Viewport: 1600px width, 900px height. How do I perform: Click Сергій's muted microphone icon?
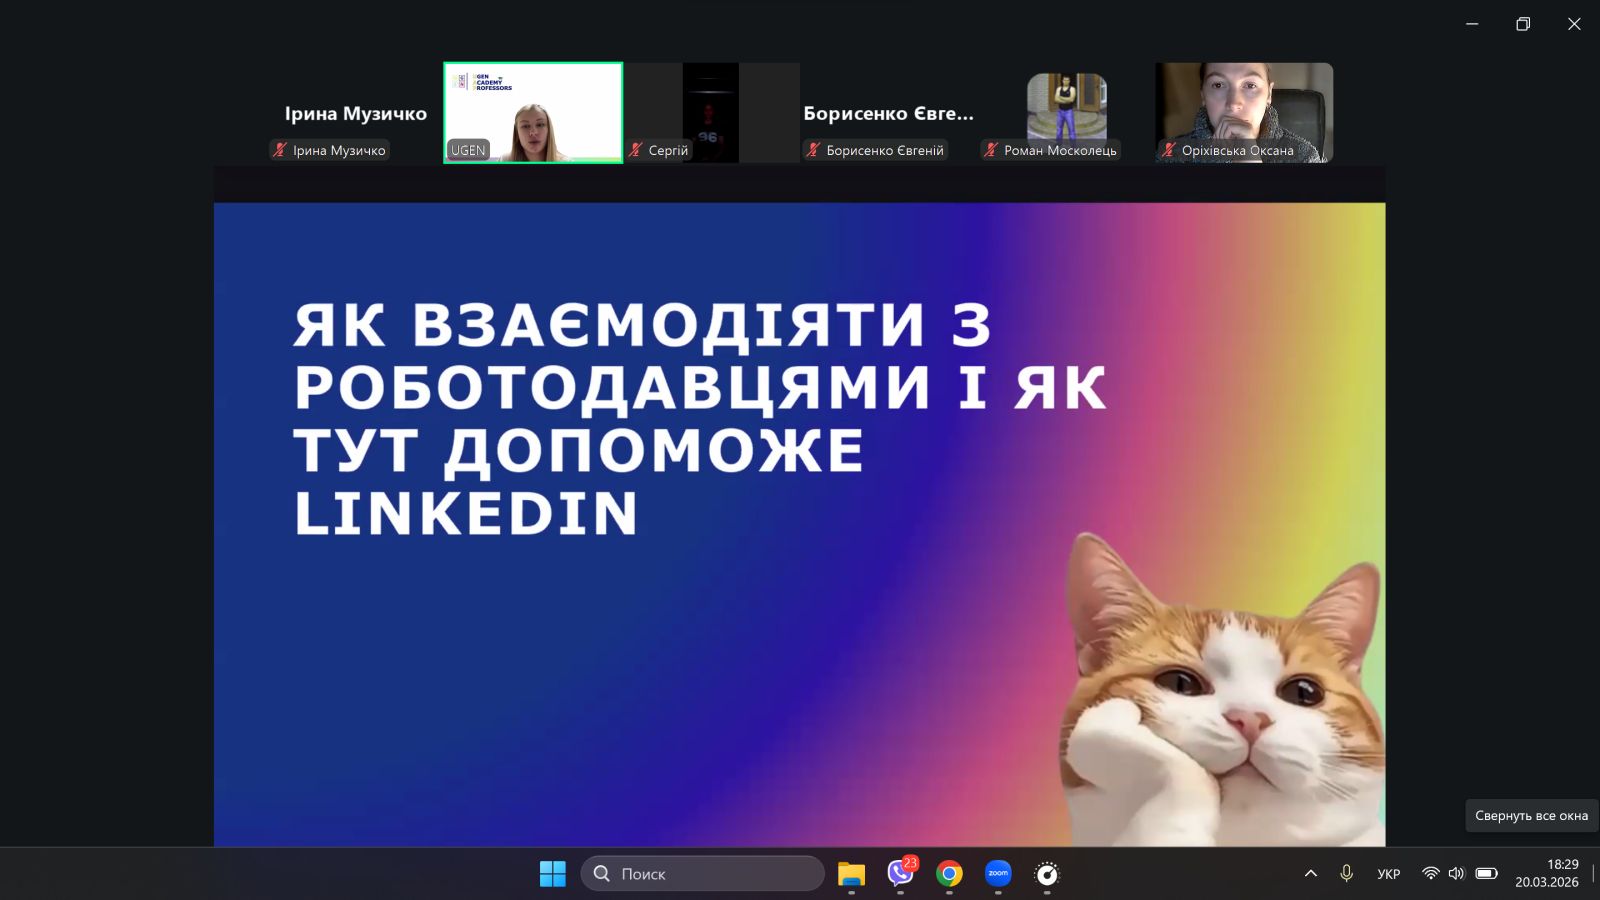(x=635, y=151)
